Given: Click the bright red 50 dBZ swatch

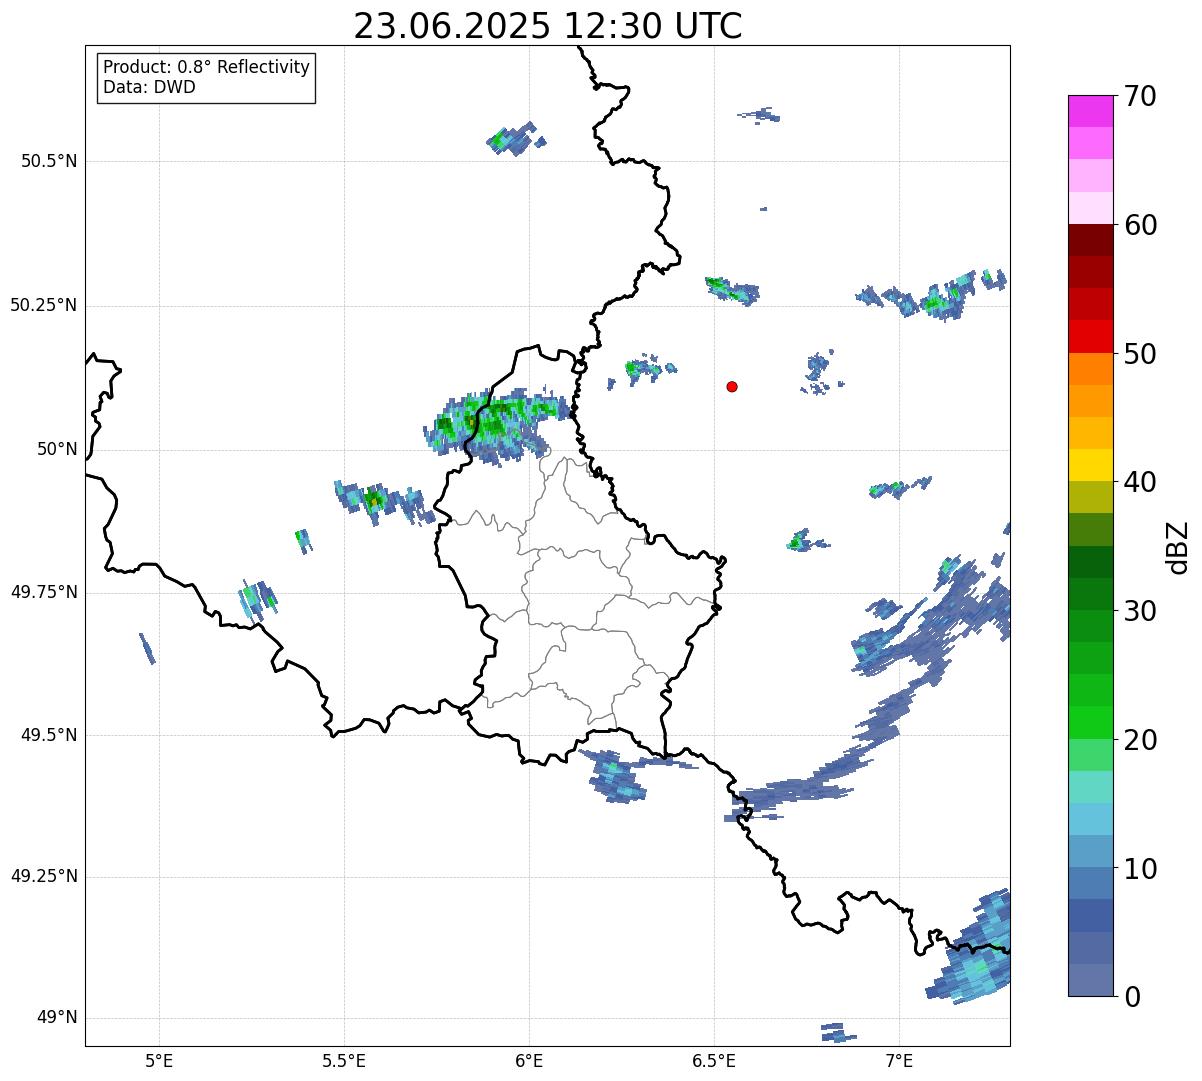Looking at the screenshot, I should point(1091,336).
